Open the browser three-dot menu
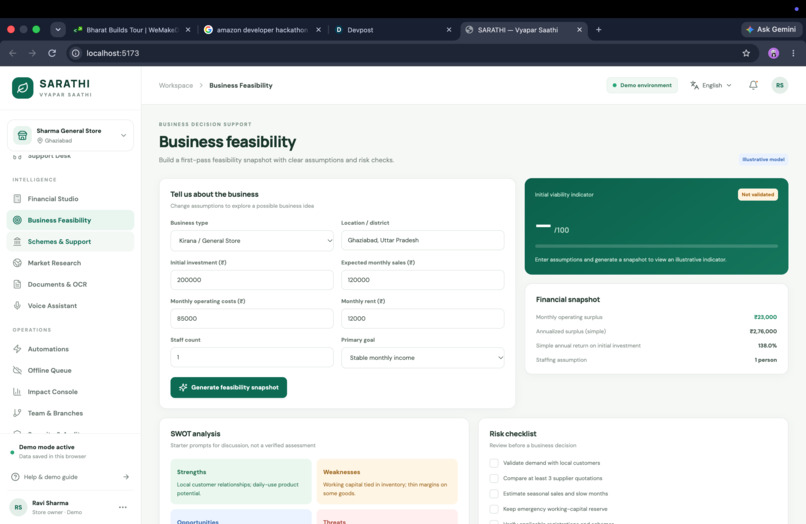The height and width of the screenshot is (524, 806). pos(793,53)
